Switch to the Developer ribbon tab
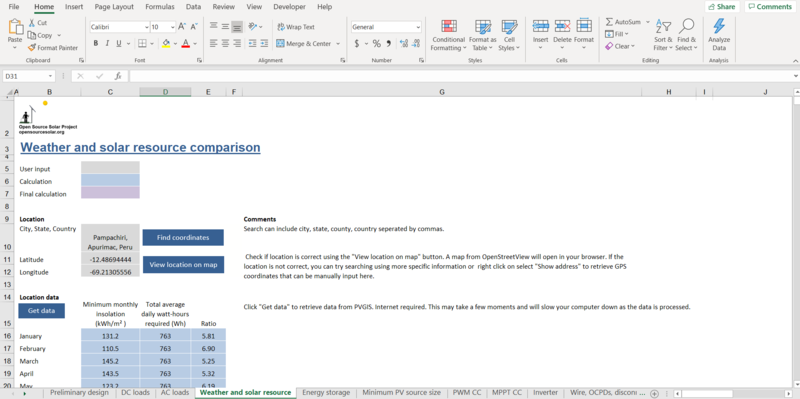The width and height of the screenshot is (800, 399). (x=289, y=7)
